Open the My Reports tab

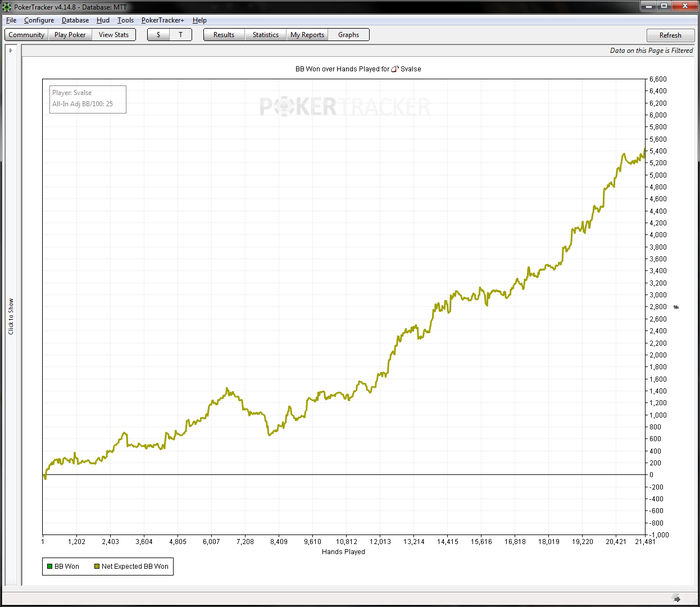pyautogui.click(x=307, y=35)
